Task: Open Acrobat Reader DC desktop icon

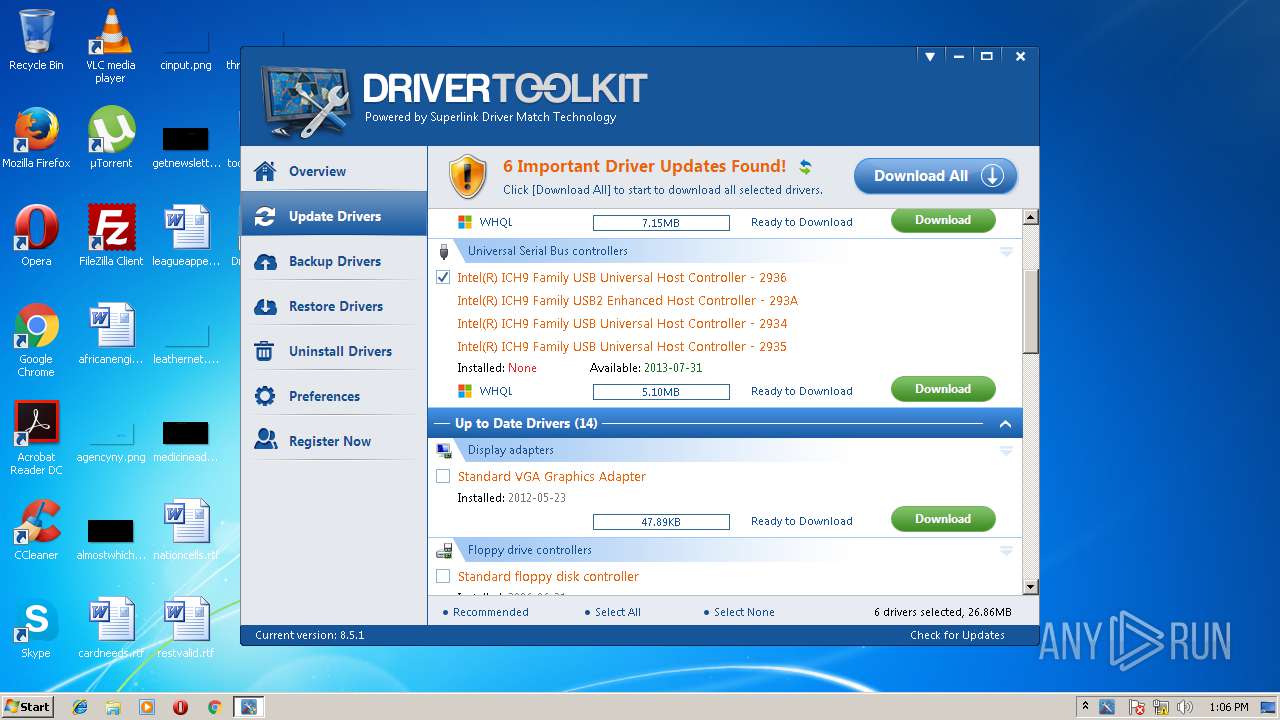Action: tap(36, 438)
